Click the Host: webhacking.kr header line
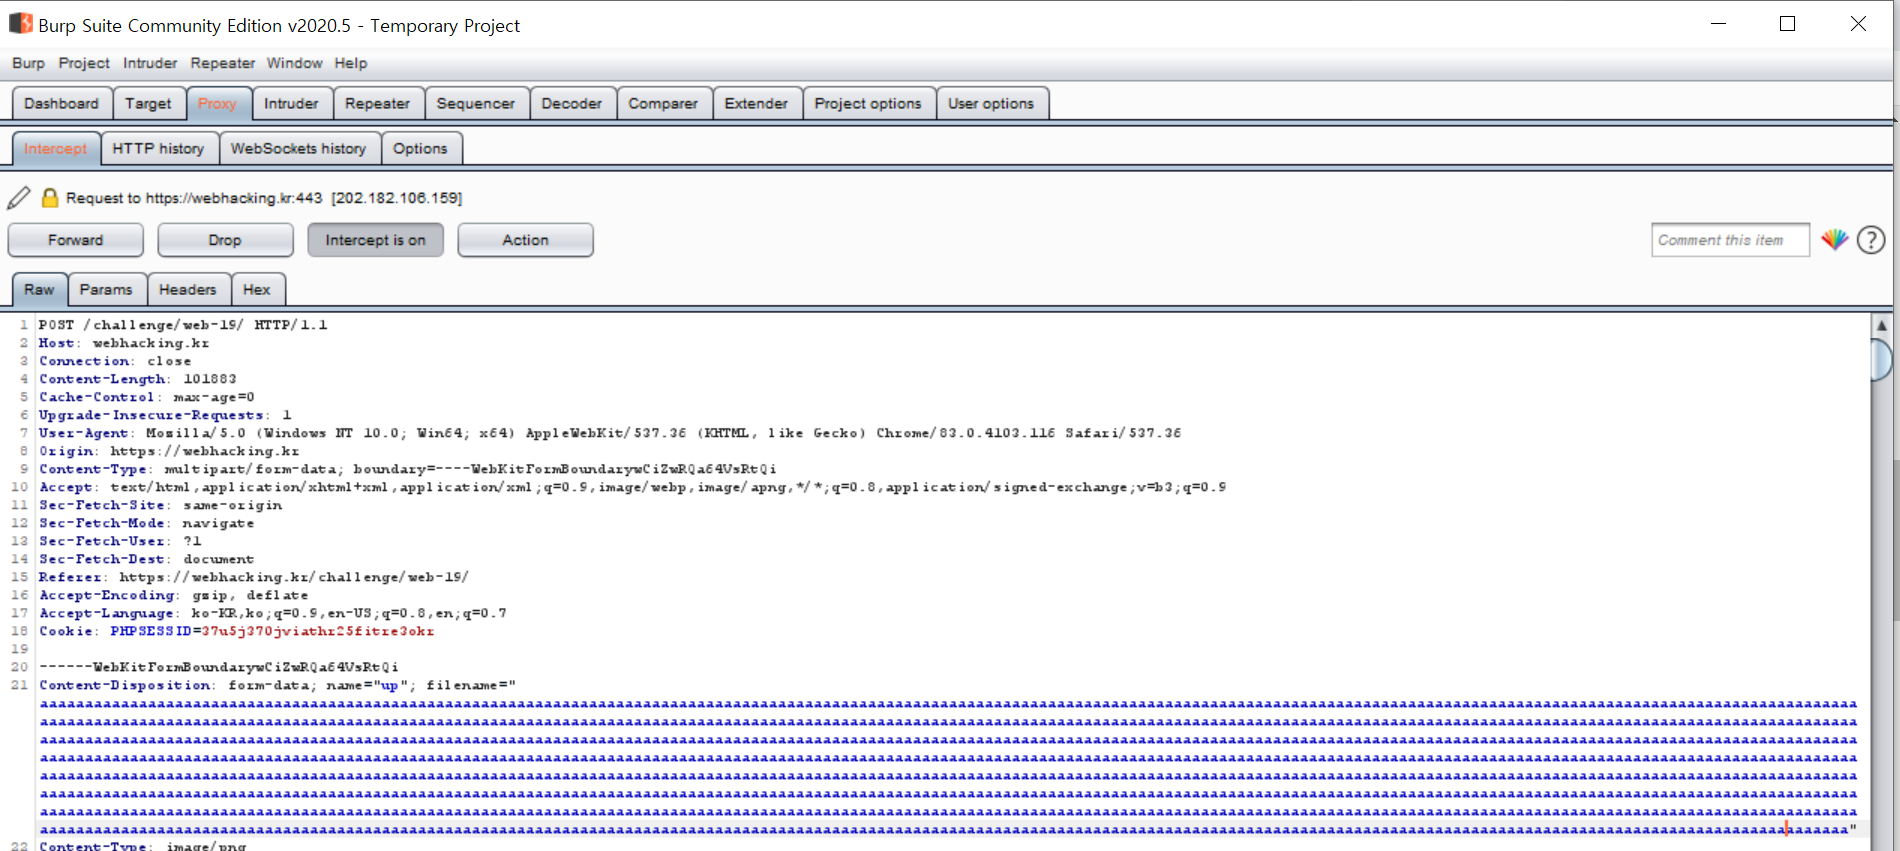The height and width of the screenshot is (851, 1900). coord(124,343)
